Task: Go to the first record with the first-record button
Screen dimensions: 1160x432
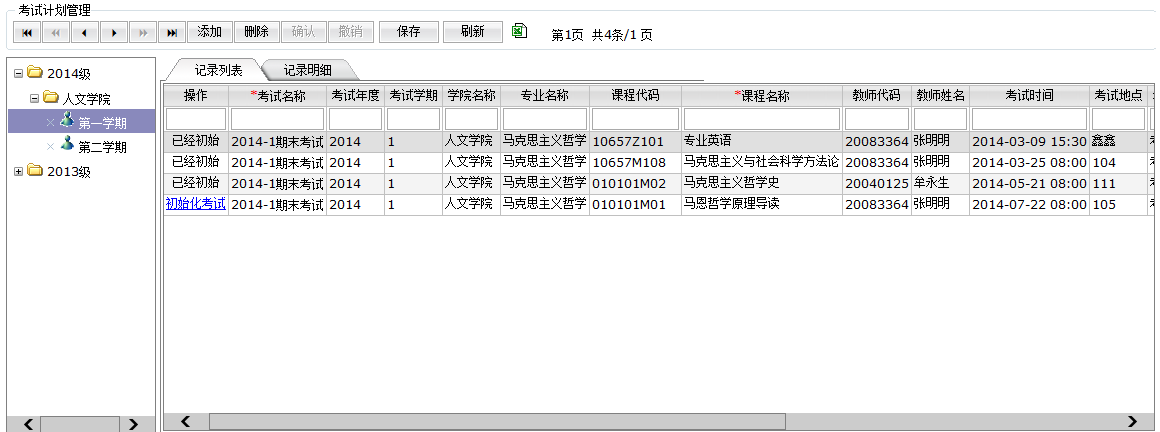Action: (x=26, y=32)
